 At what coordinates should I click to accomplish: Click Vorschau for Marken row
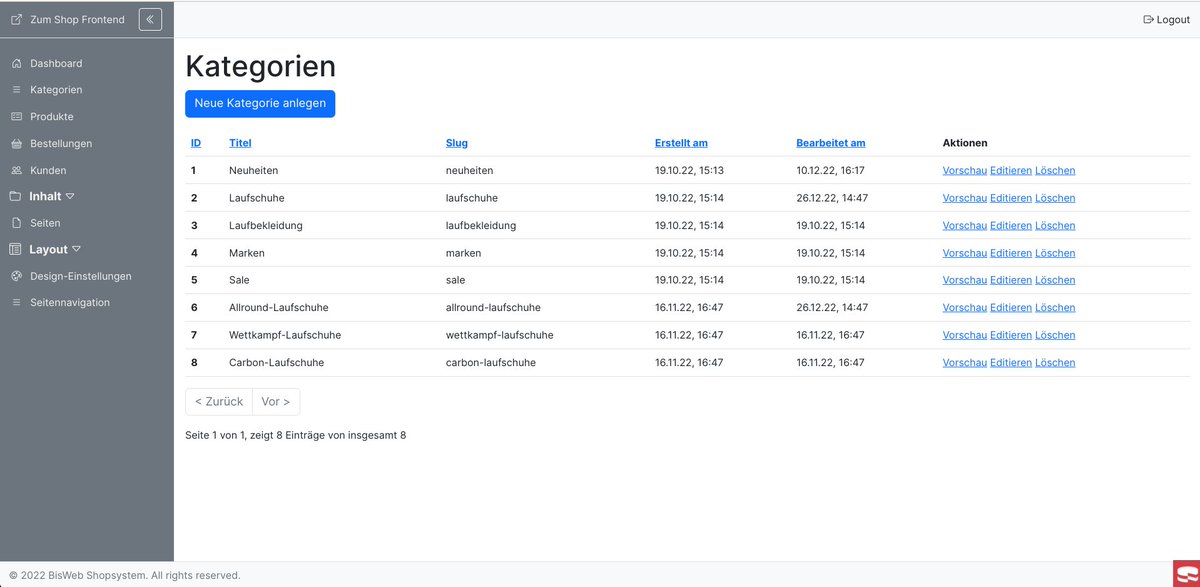click(x=965, y=253)
